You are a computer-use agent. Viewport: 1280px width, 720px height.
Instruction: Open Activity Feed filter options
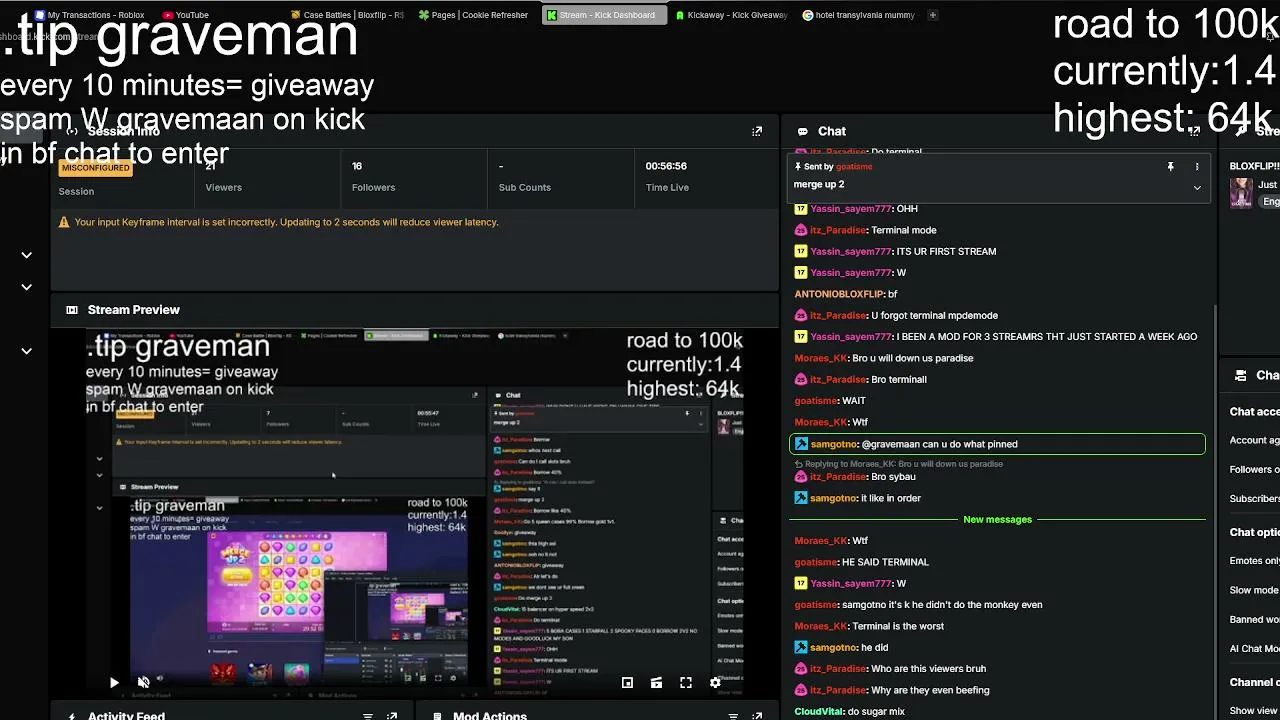368,716
